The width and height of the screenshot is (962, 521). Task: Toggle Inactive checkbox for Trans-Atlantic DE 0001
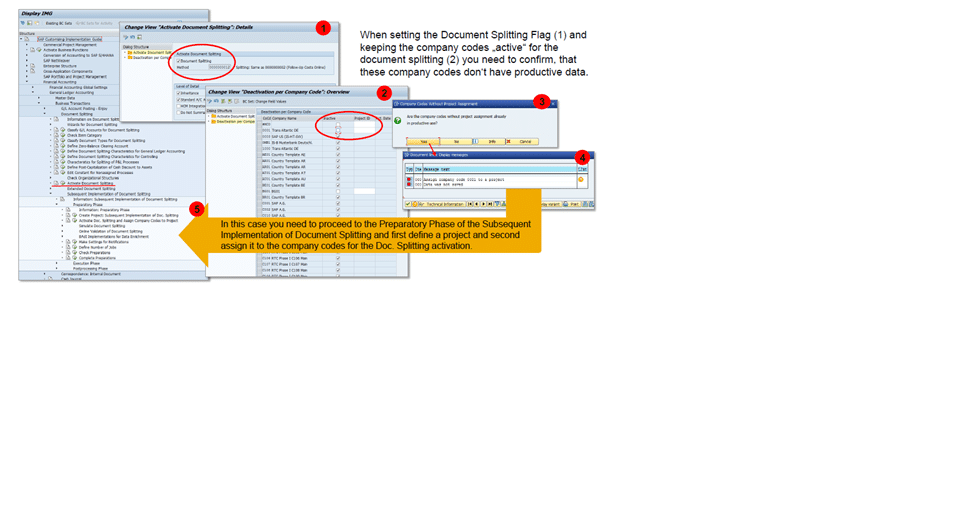pyautogui.click(x=339, y=130)
